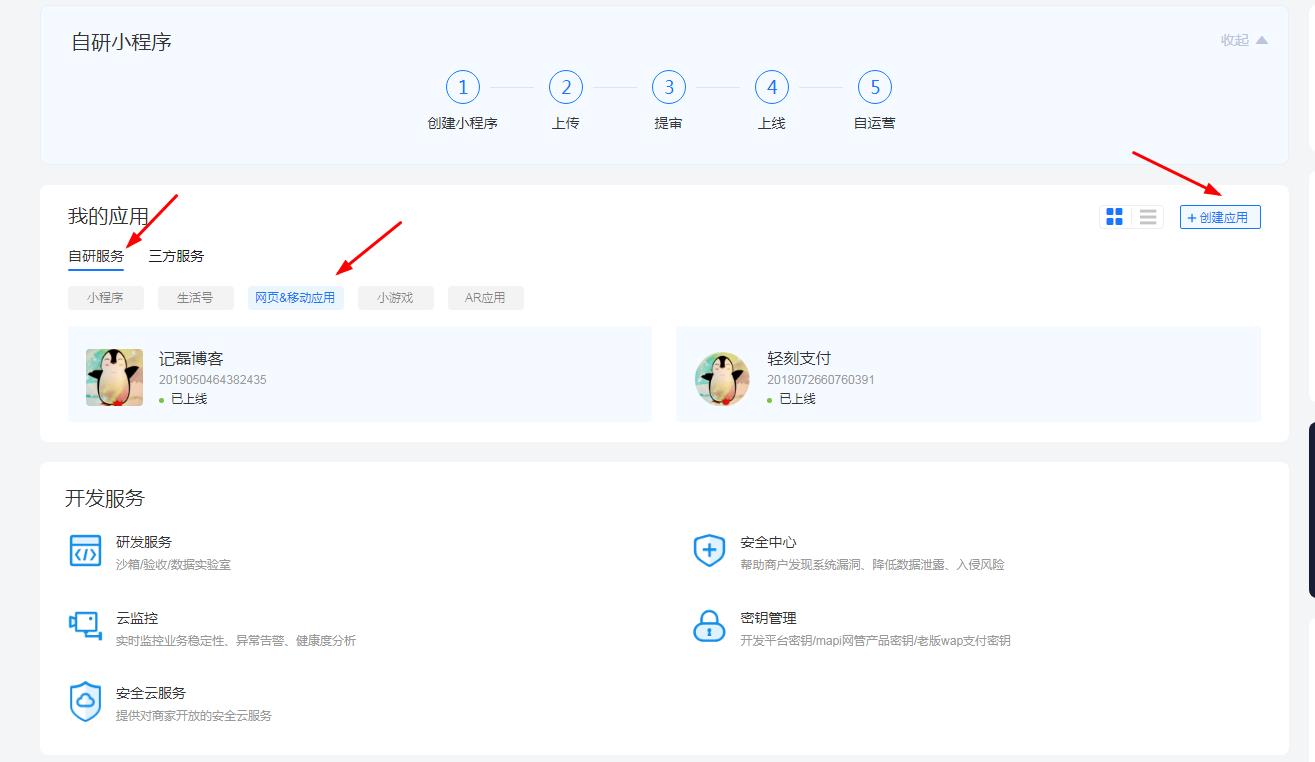Open the 安全云服务 cloud security icon

[85, 701]
